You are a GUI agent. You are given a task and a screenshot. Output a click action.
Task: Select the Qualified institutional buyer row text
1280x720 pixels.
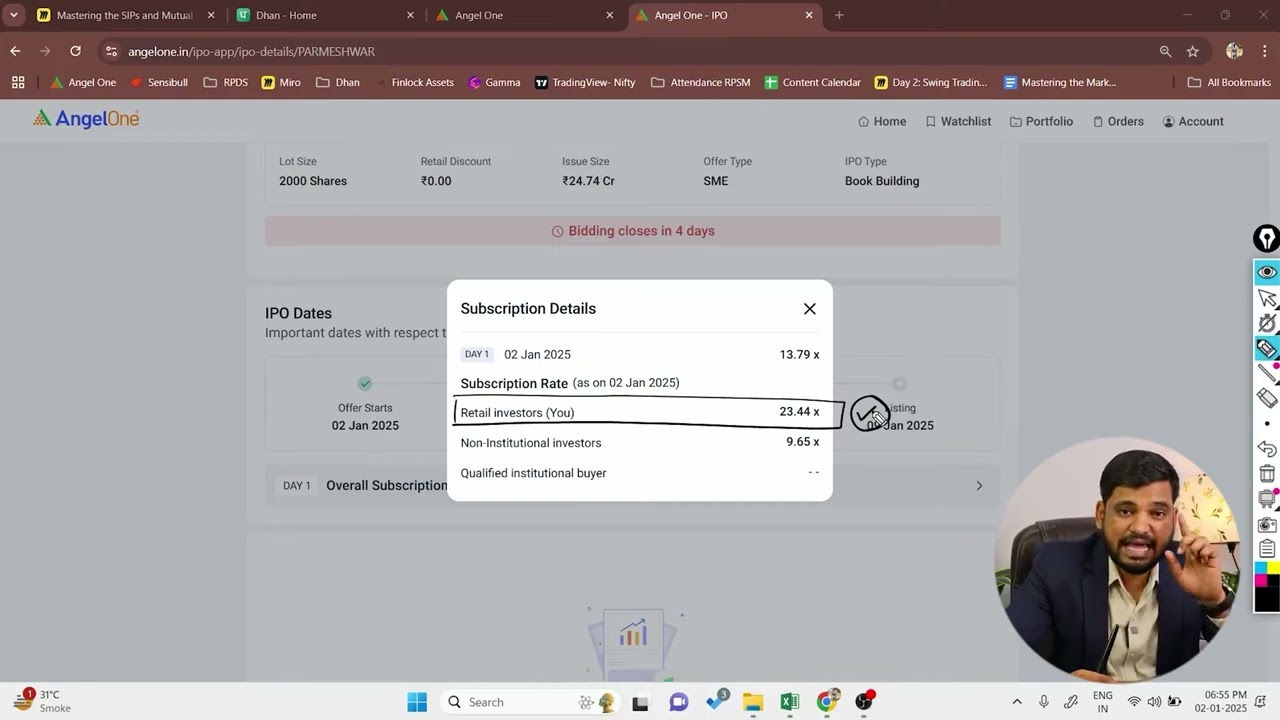[x=533, y=473]
